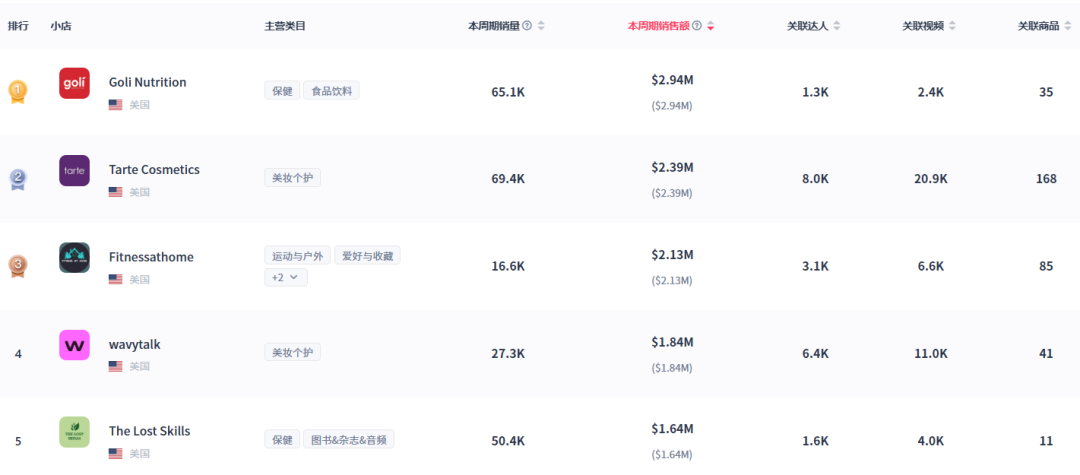Screen dimensions: 1080x475
Task: Click the silver rank 2 medal
Action: tap(17, 179)
